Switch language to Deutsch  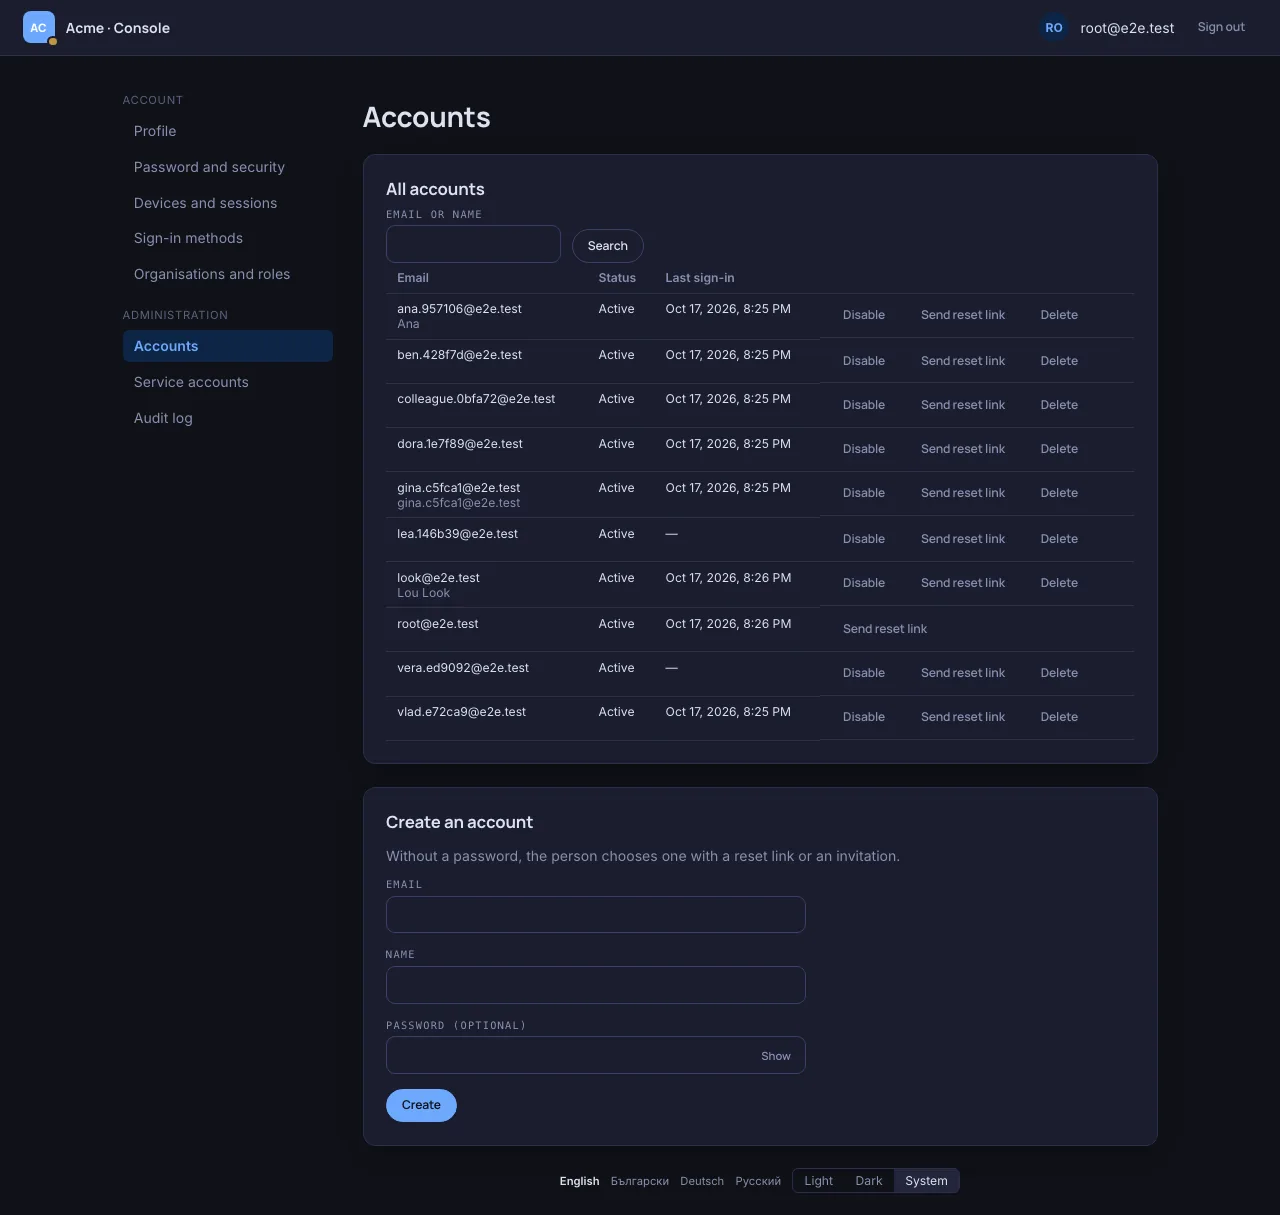[x=702, y=1181]
